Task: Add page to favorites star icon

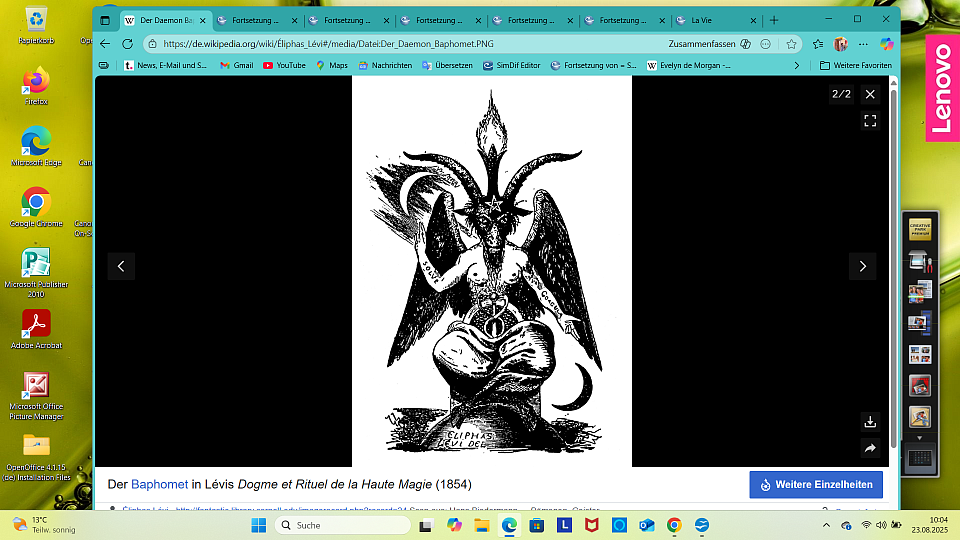Action: pyautogui.click(x=791, y=44)
